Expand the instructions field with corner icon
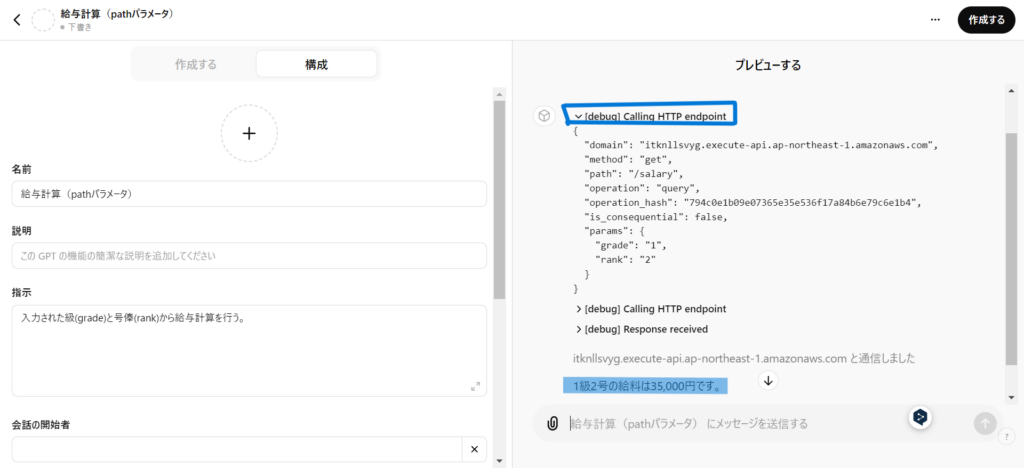Viewport: 1024px width, 468px height. (x=474, y=387)
